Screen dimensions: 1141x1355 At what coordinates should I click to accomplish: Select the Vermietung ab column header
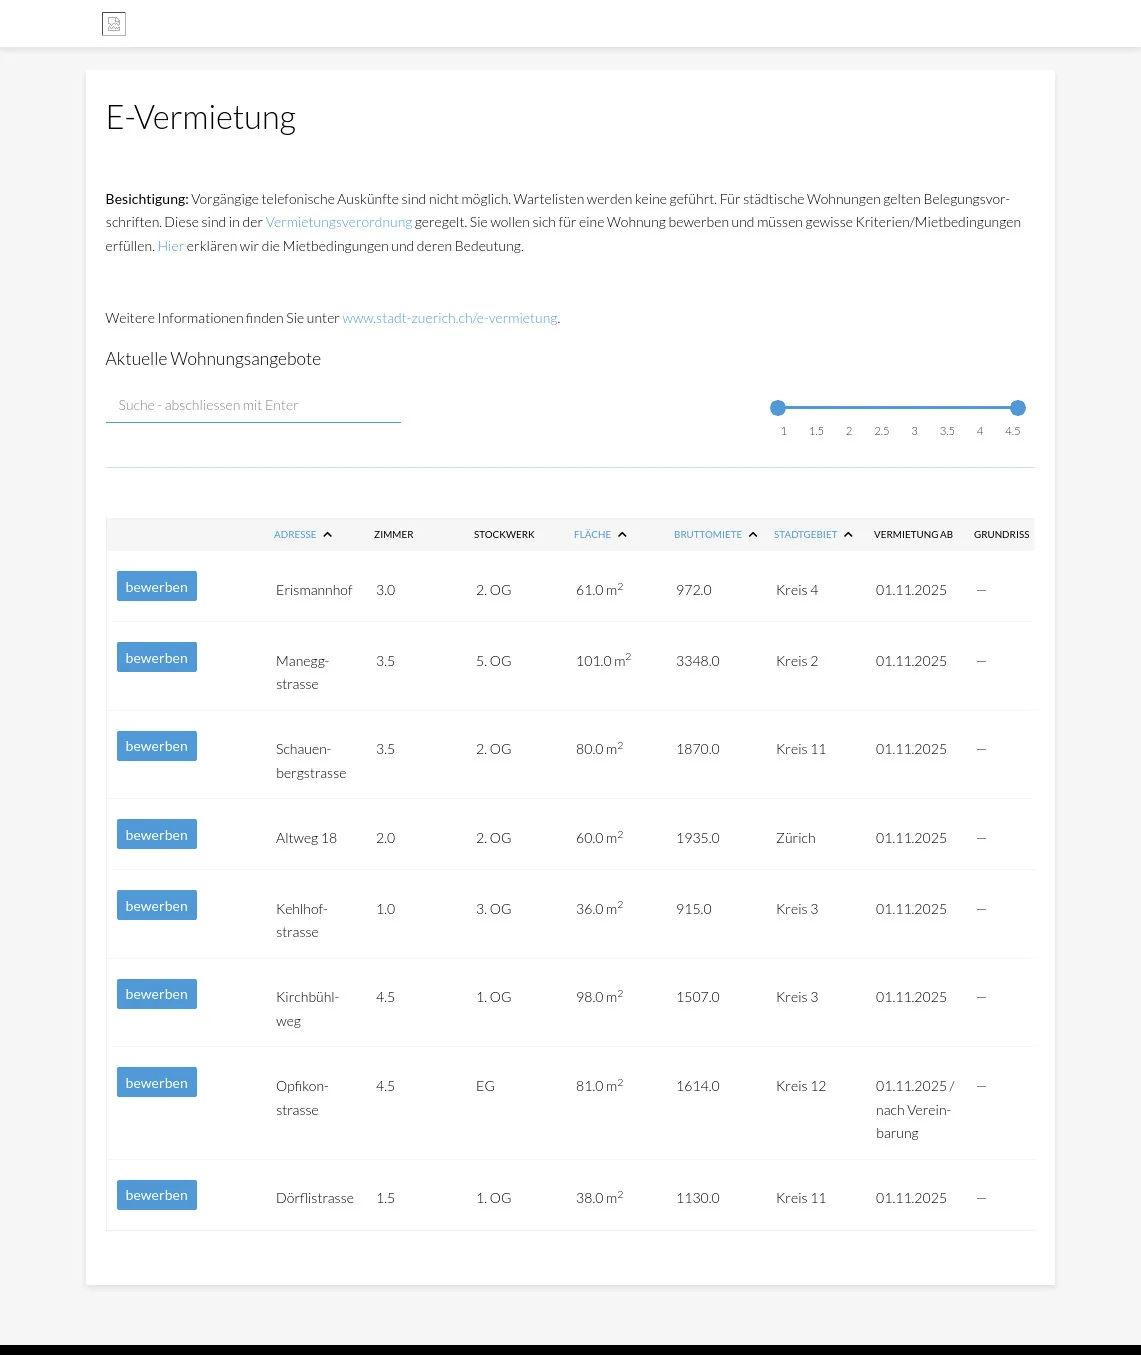tap(913, 535)
